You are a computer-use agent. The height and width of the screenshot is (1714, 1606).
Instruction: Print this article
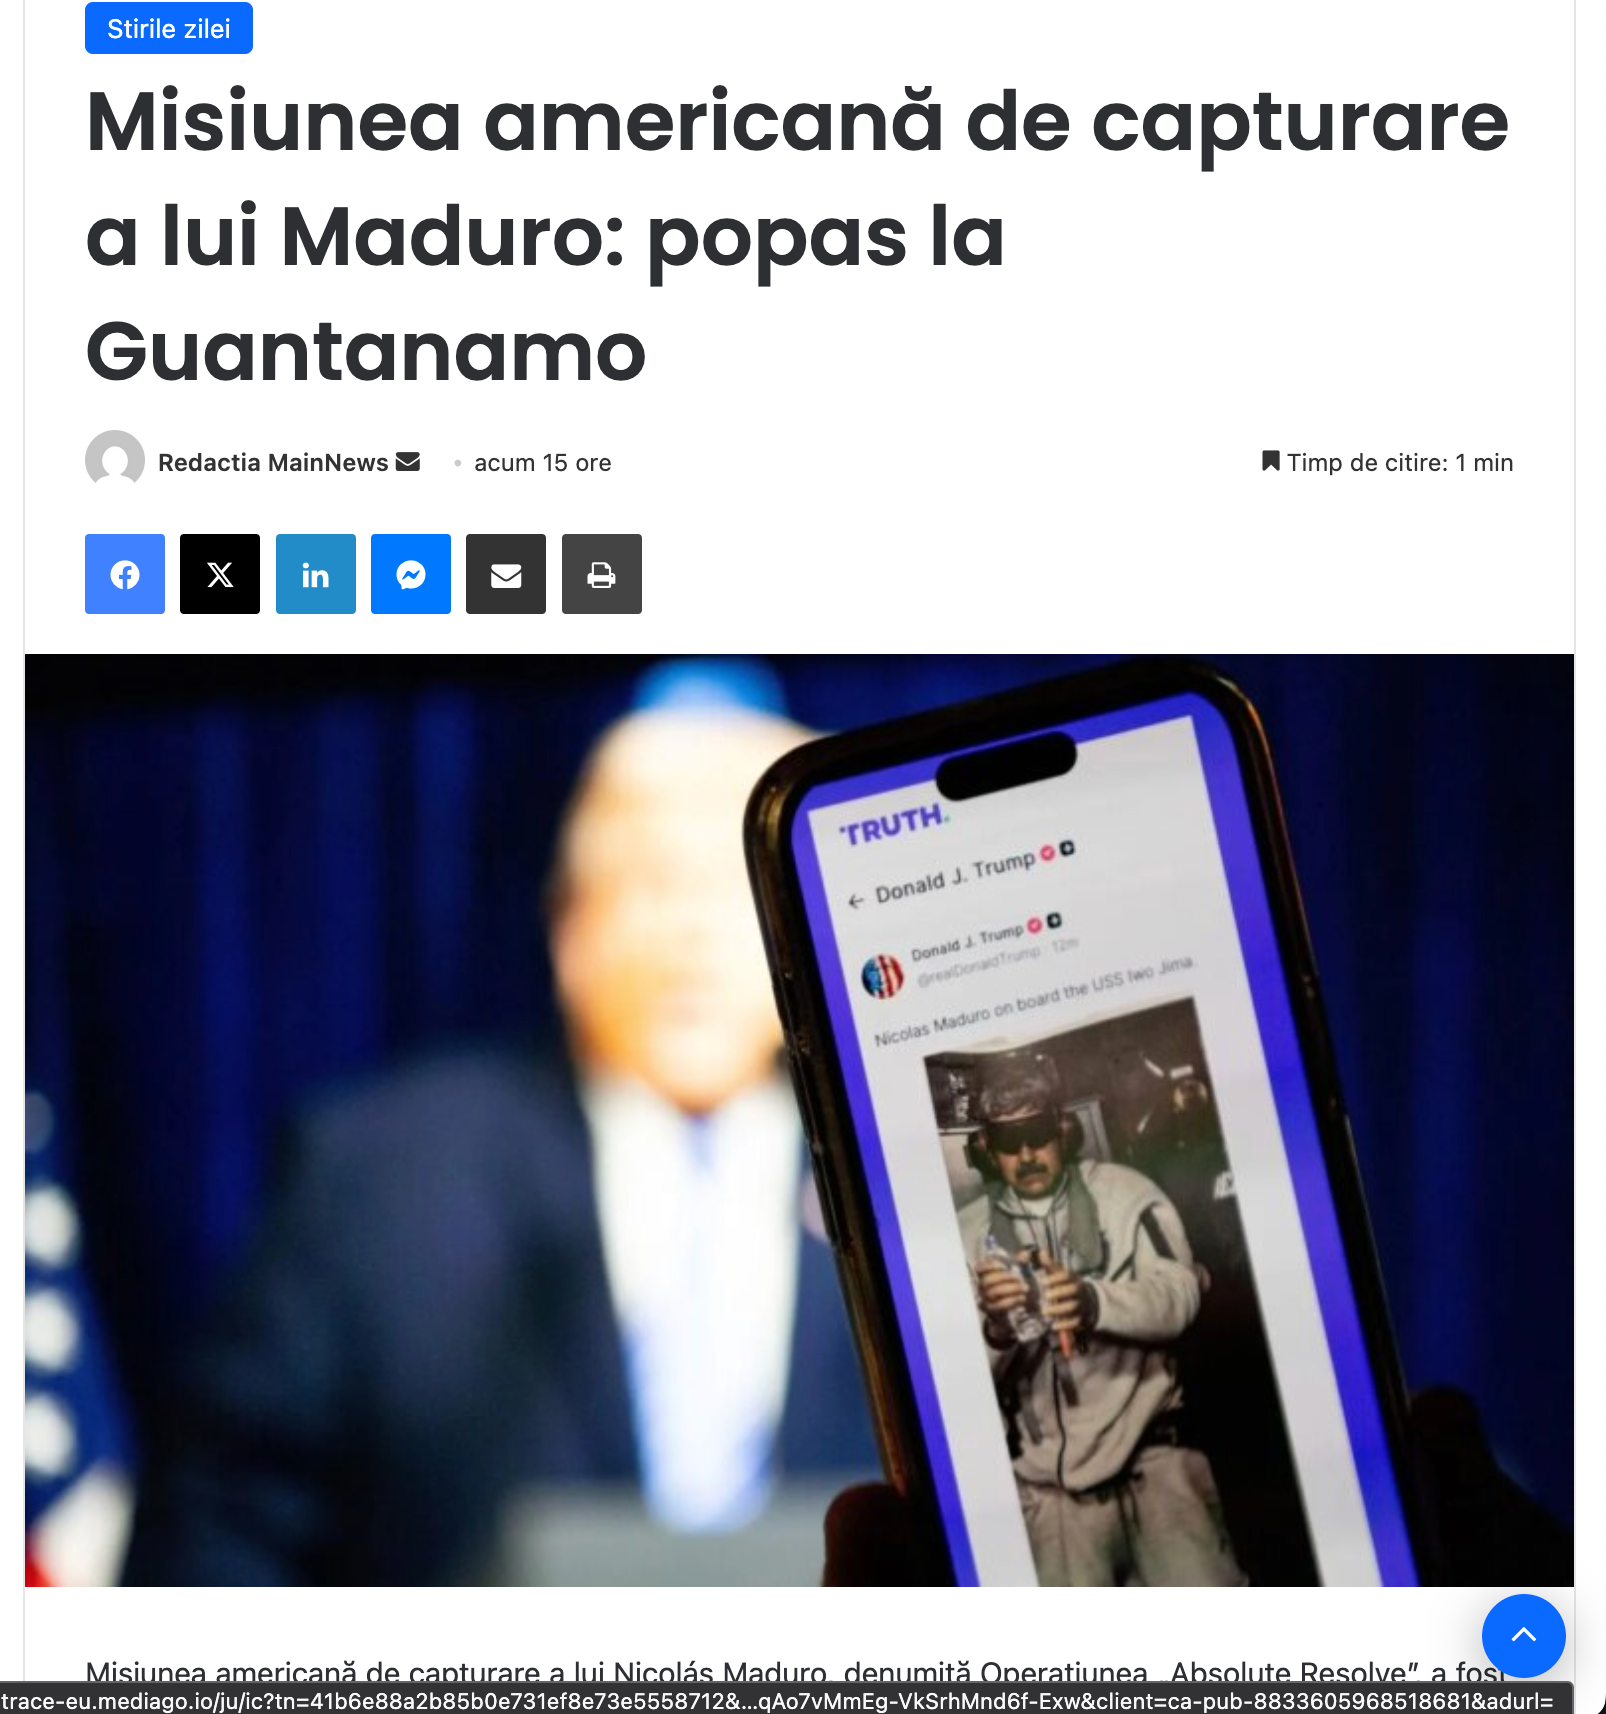(602, 574)
